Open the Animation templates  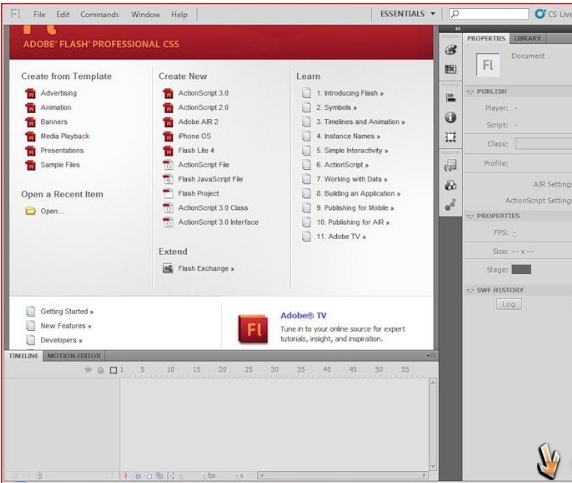(56, 107)
